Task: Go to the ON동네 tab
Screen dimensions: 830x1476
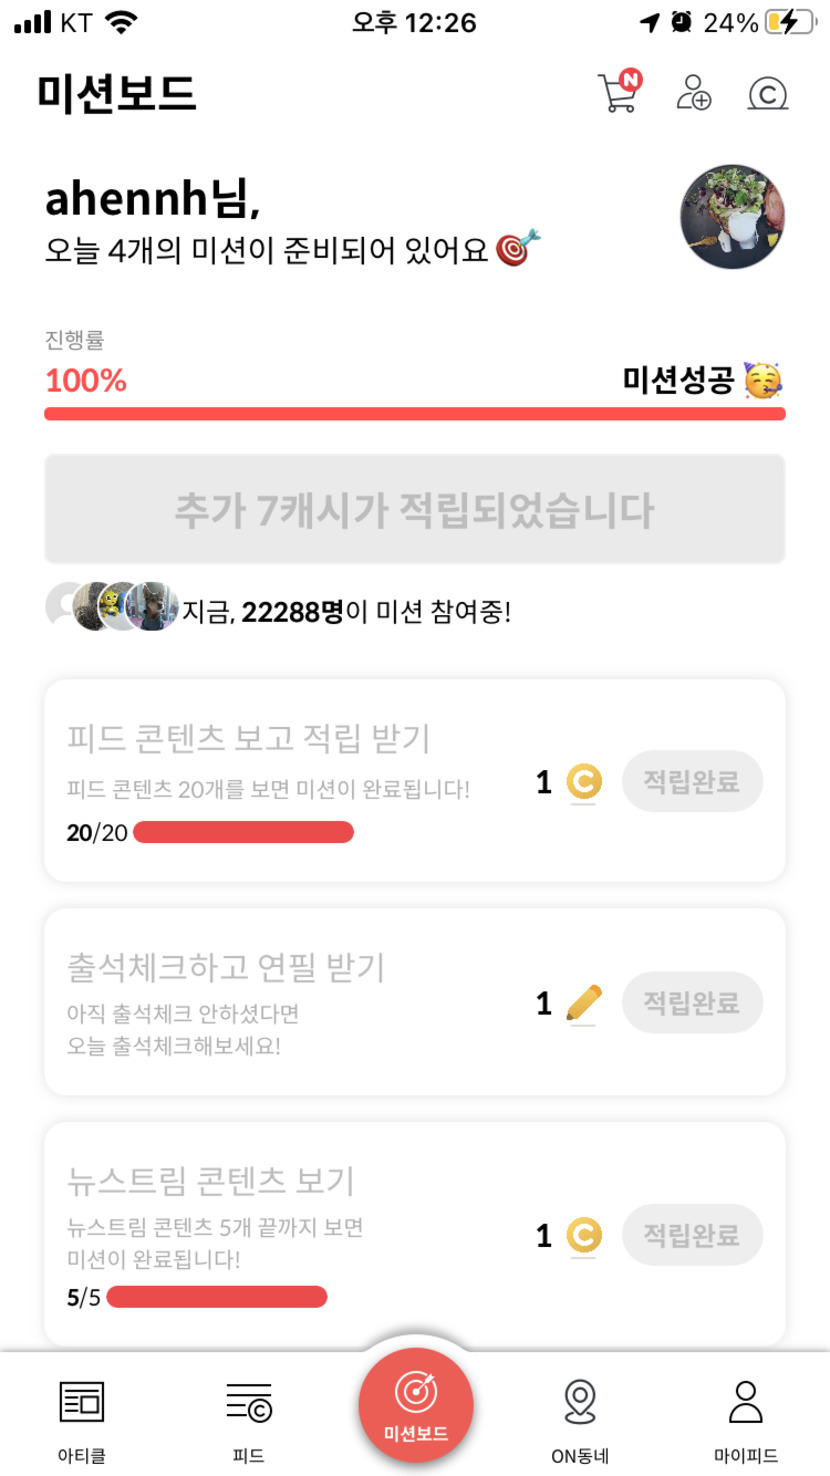Action: click(580, 1418)
